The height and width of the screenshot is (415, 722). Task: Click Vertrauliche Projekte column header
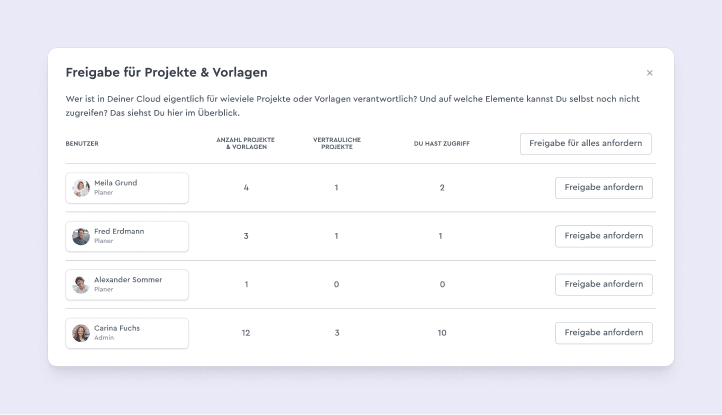(337, 143)
